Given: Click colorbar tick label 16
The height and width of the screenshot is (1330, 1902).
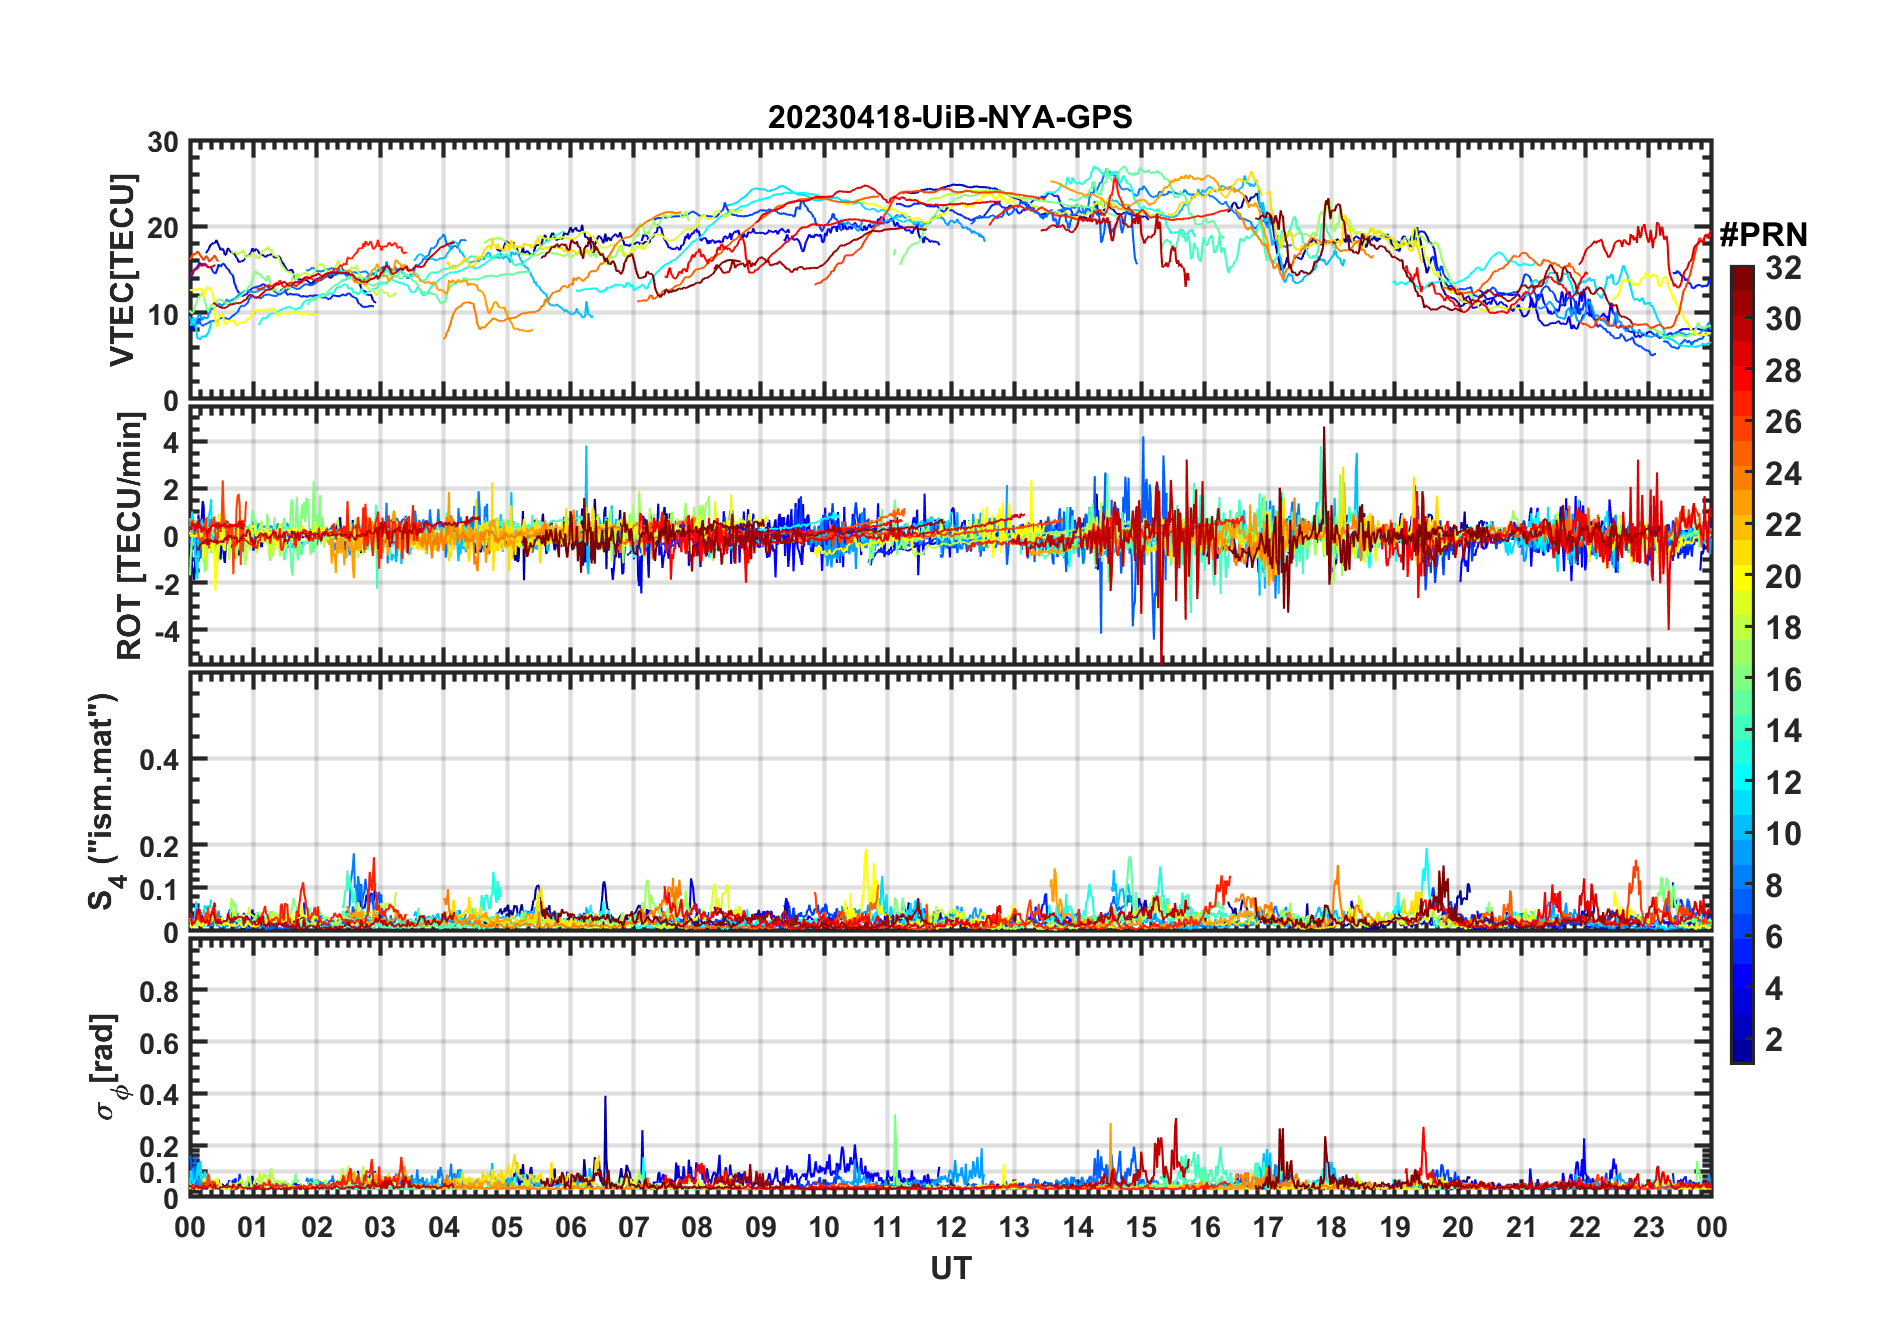Looking at the screenshot, I should (x=1783, y=680).
